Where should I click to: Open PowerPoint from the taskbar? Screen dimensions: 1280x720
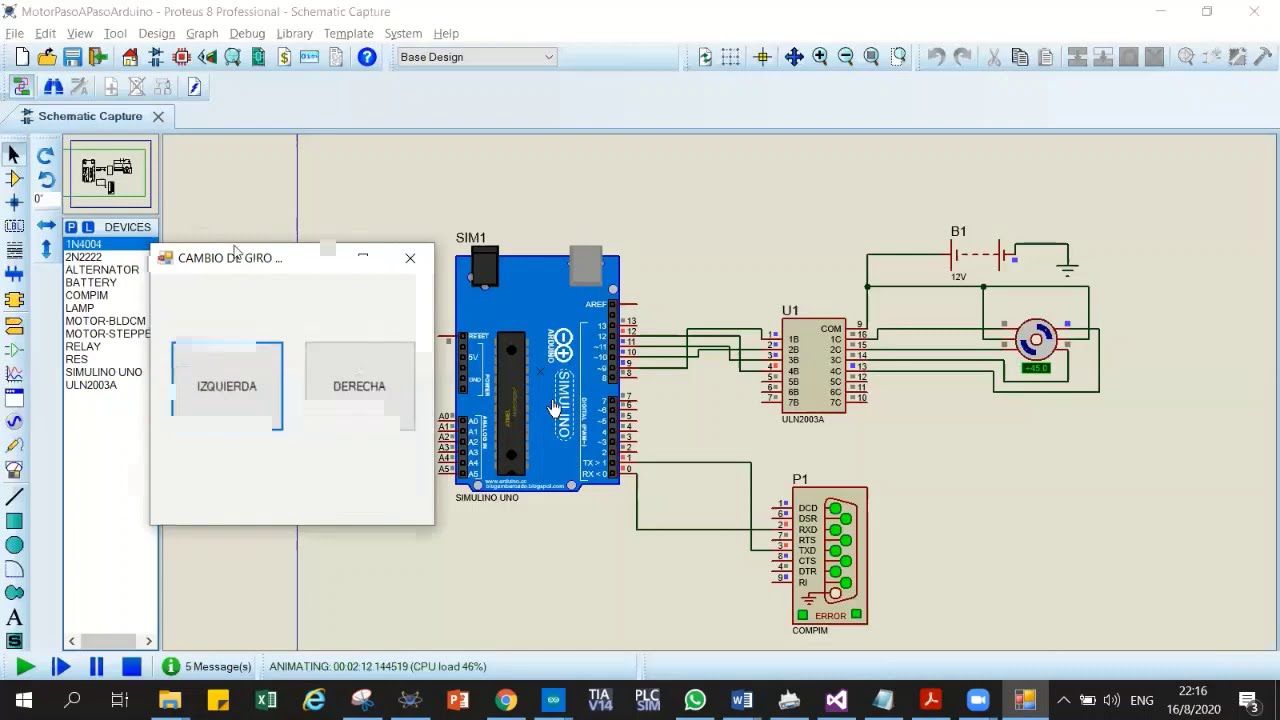point(458,700)
